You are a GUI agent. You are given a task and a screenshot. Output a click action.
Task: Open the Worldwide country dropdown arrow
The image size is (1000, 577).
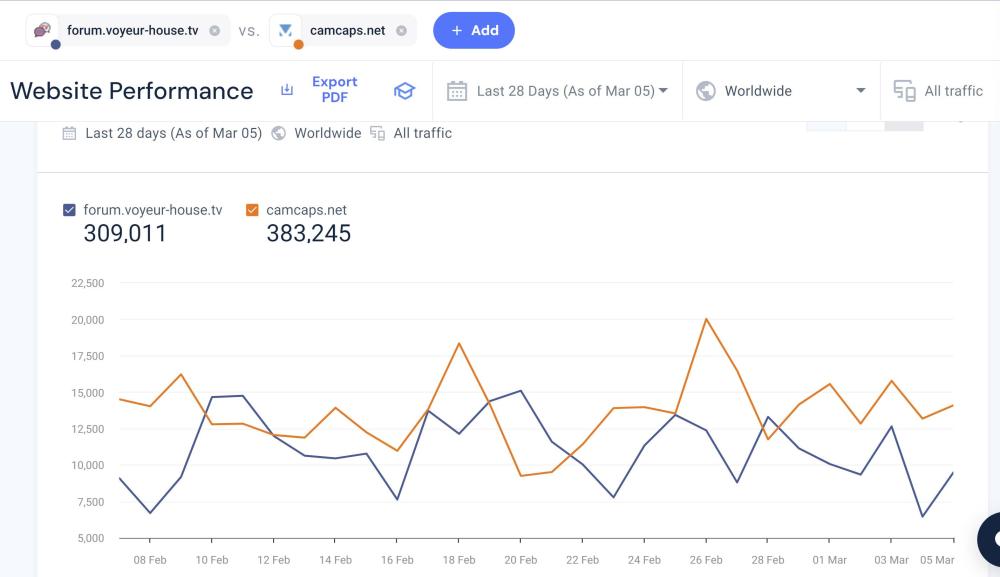click(860, 91)
